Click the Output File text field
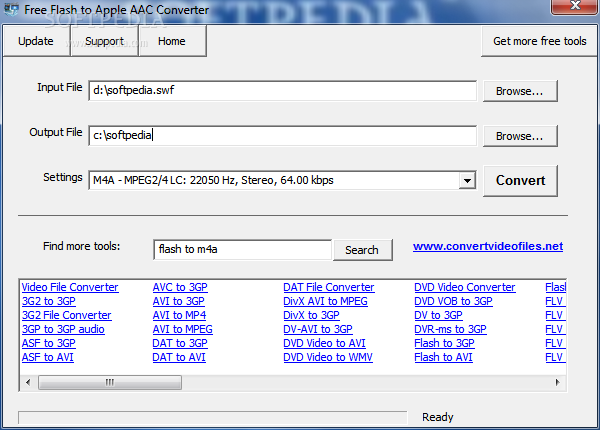Viewport: 600px width, 430px height. [x=282, y=135]
